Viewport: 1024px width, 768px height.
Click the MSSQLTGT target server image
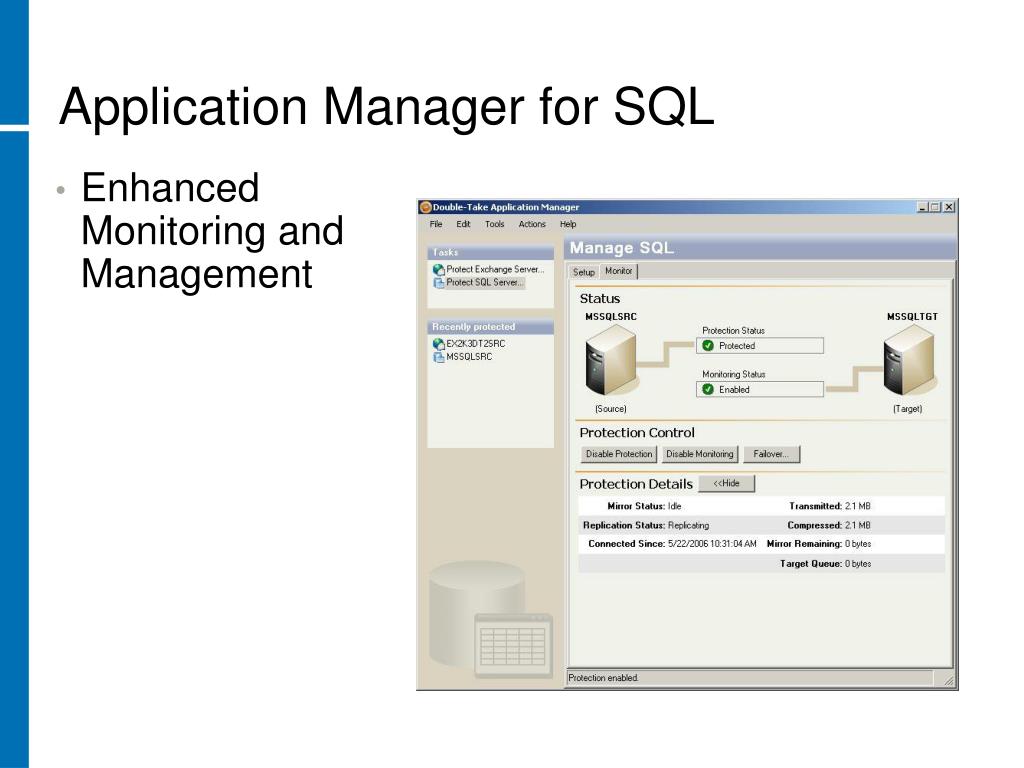tap(909, 360)
